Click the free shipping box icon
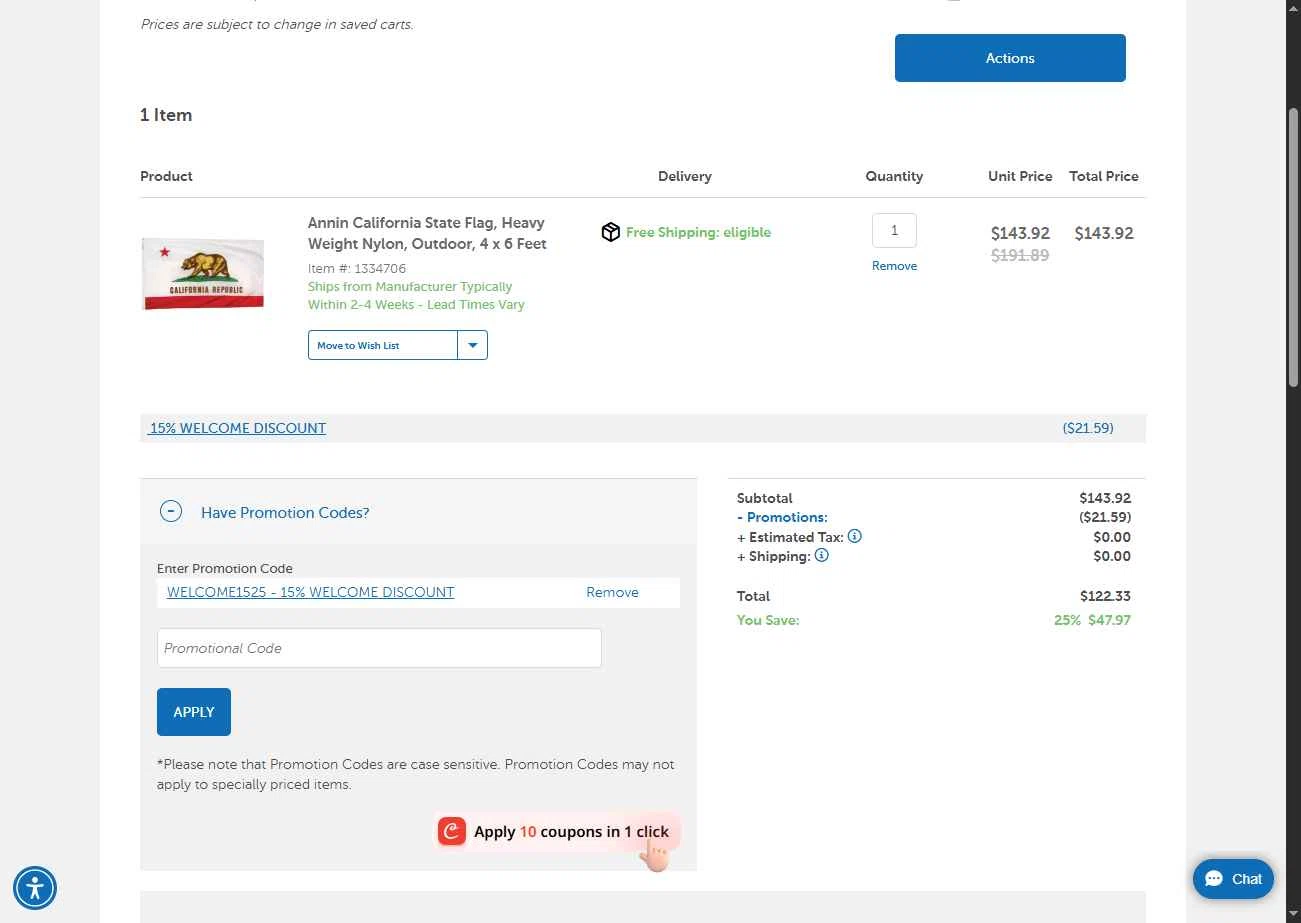Image resolution: width=1301 pixels, height=923 pixels. 611,232
